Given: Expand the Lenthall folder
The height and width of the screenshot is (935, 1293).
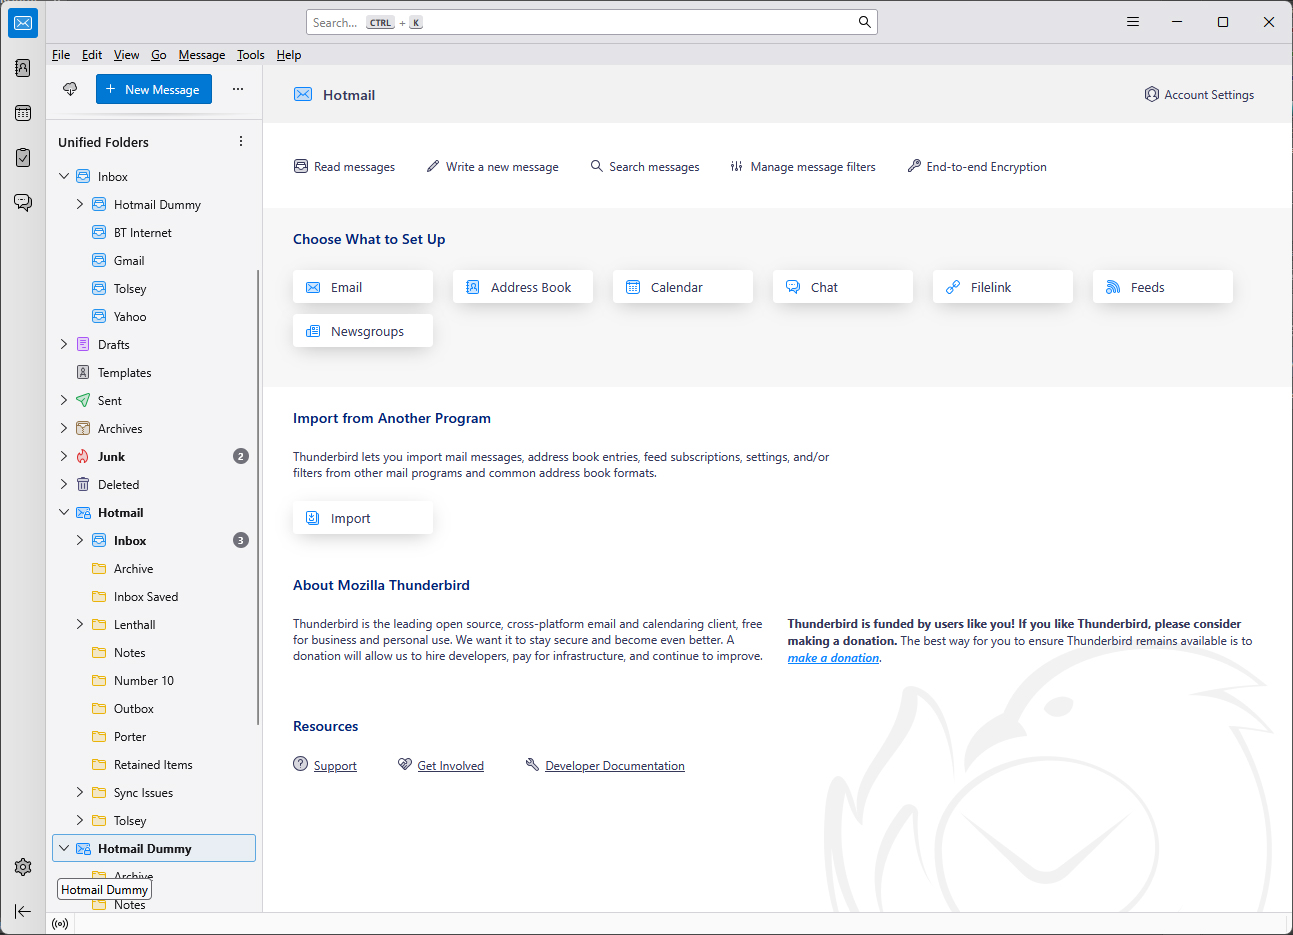Looking at the screenshot, I should (x=80, y=624).
